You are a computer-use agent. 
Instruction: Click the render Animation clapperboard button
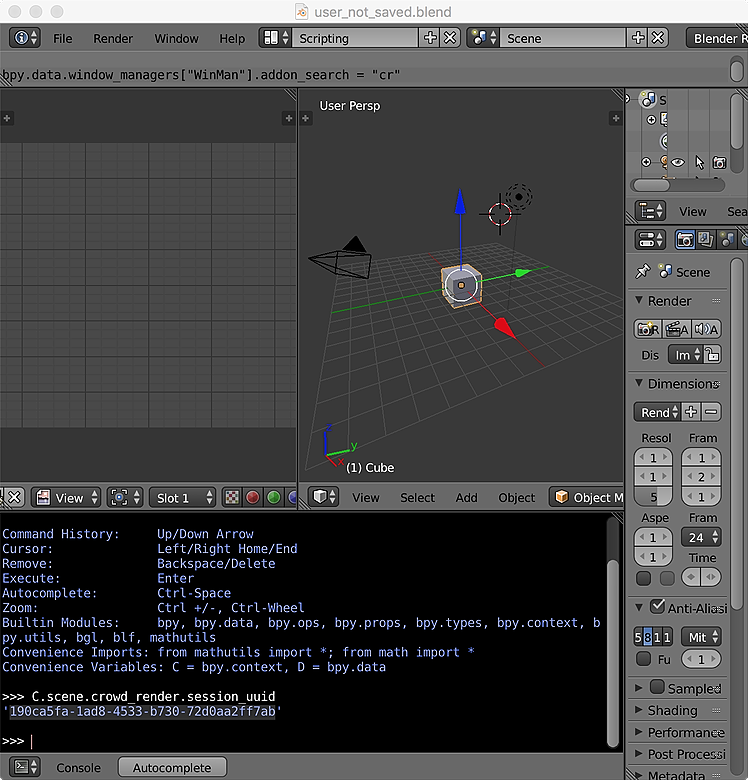[676, 329]
